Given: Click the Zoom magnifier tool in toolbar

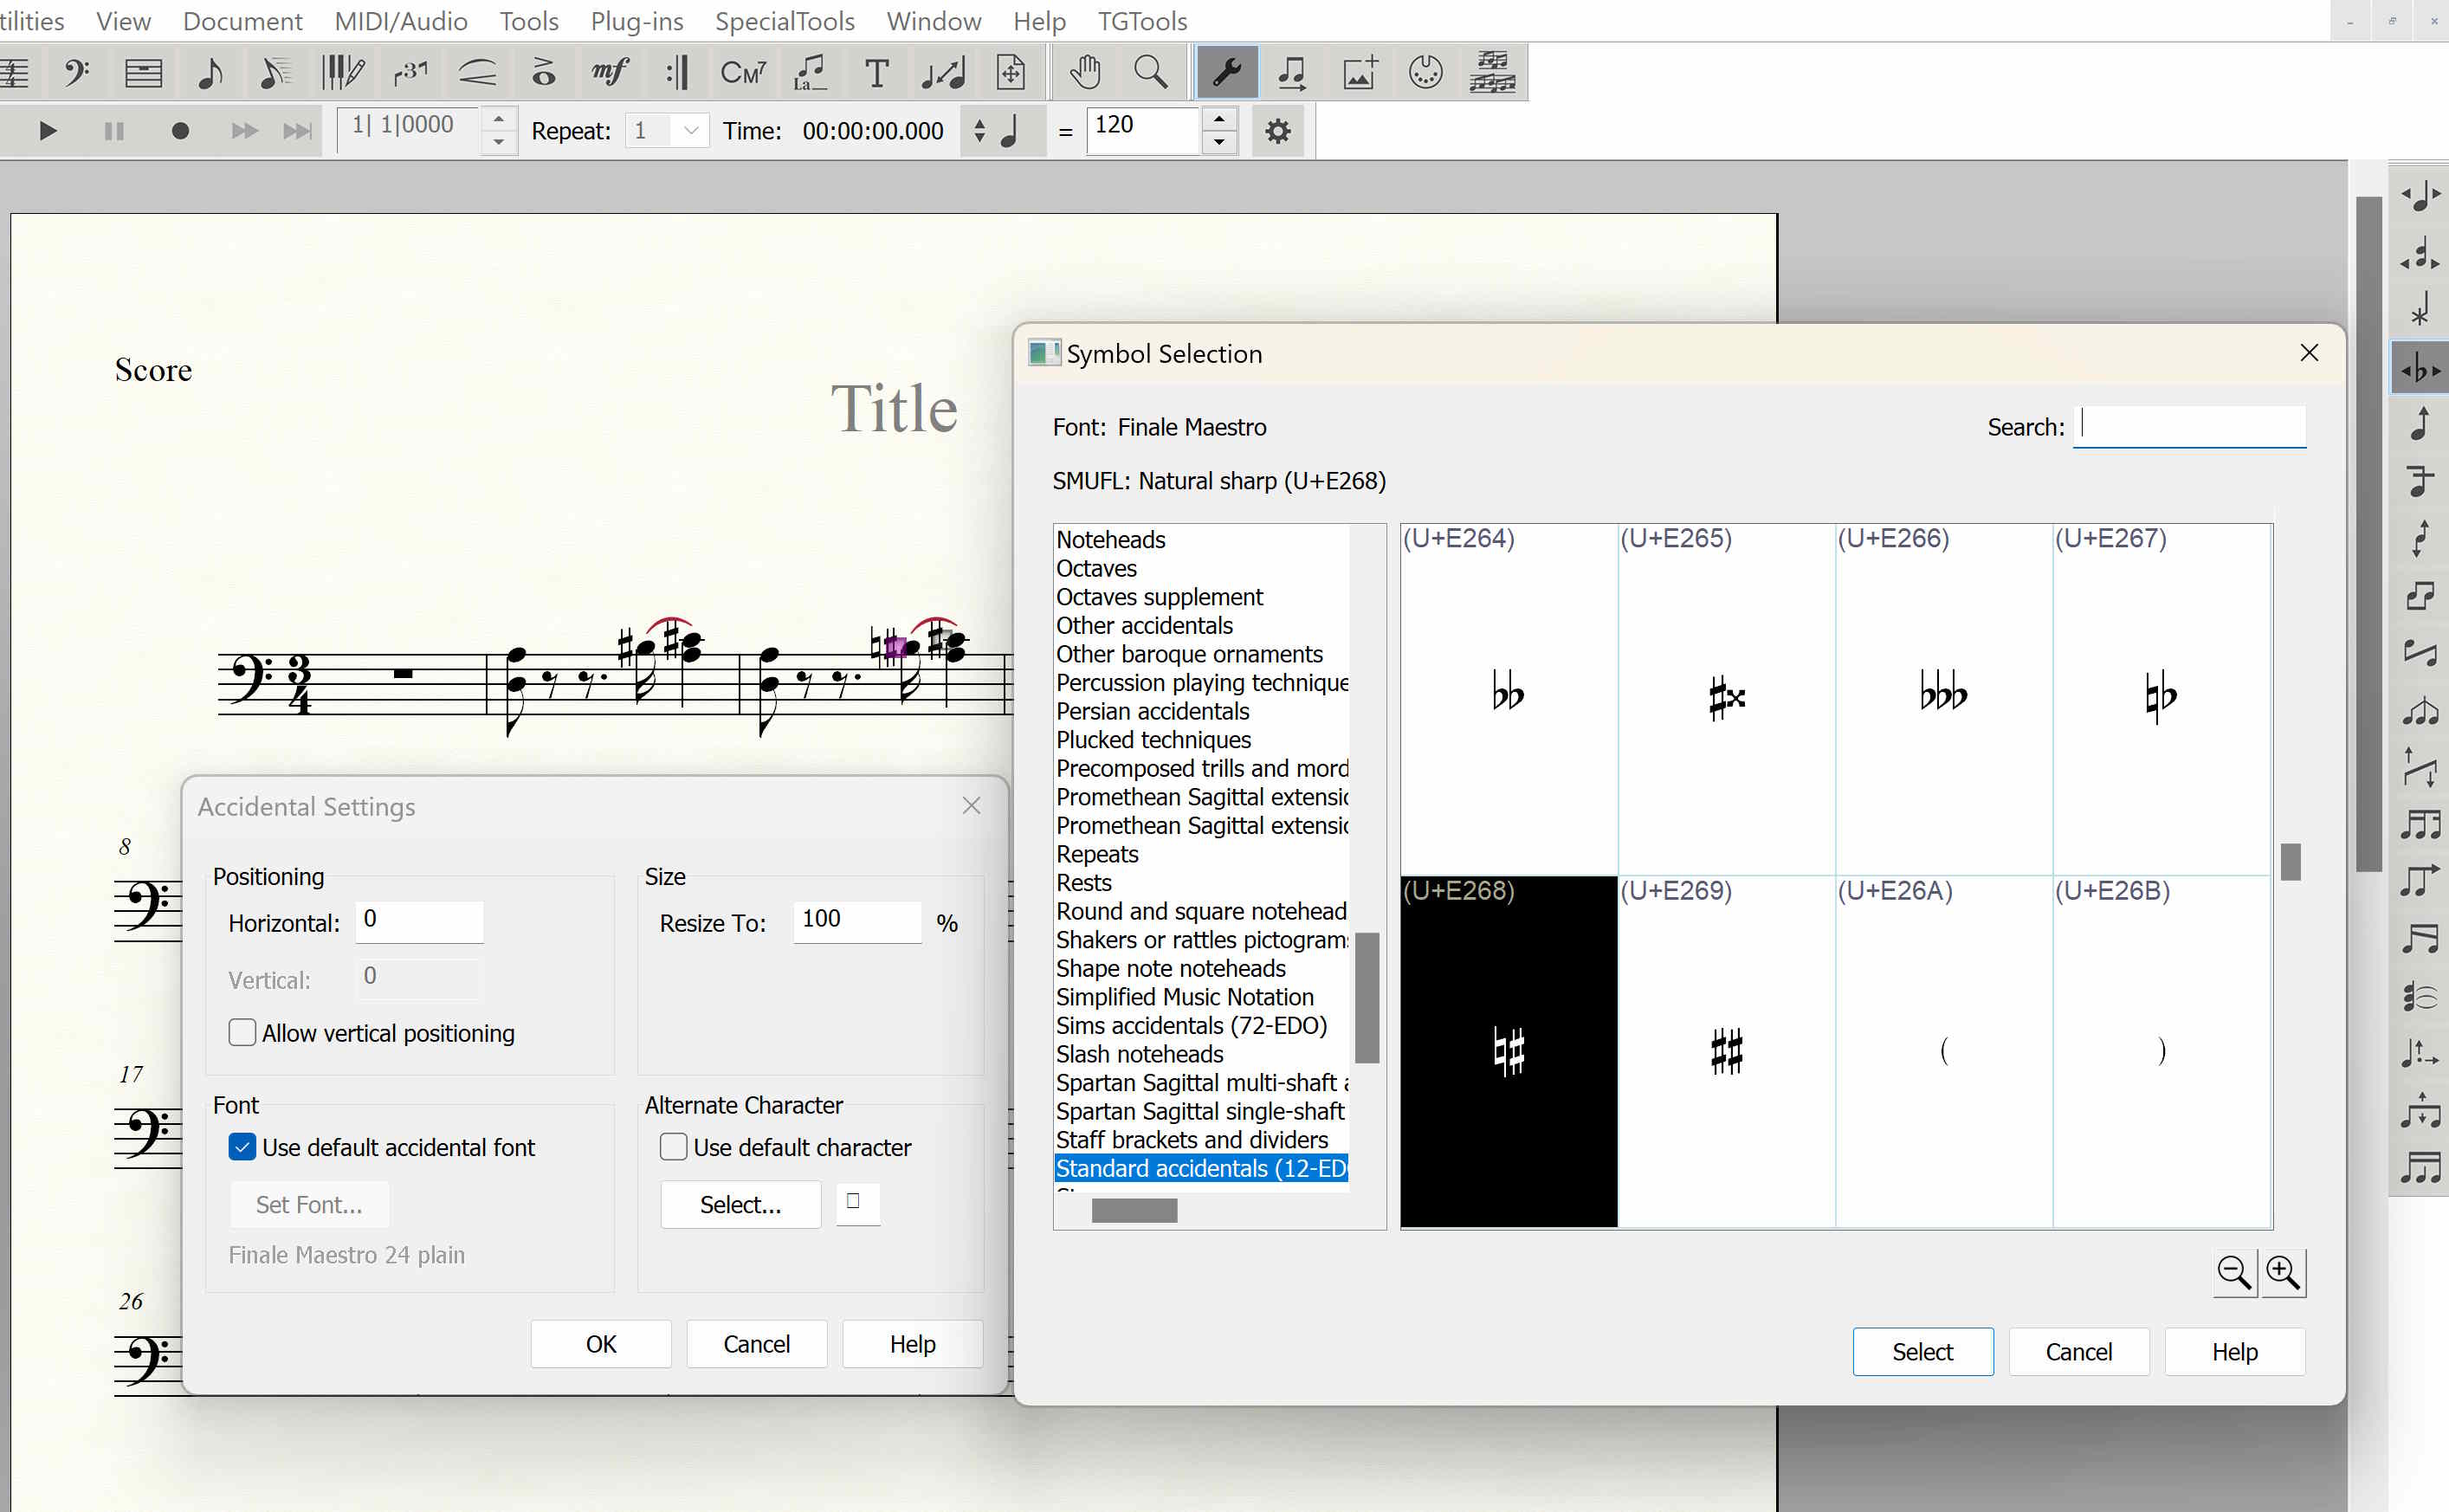Looking at the screenshot, I should 1151,72.
